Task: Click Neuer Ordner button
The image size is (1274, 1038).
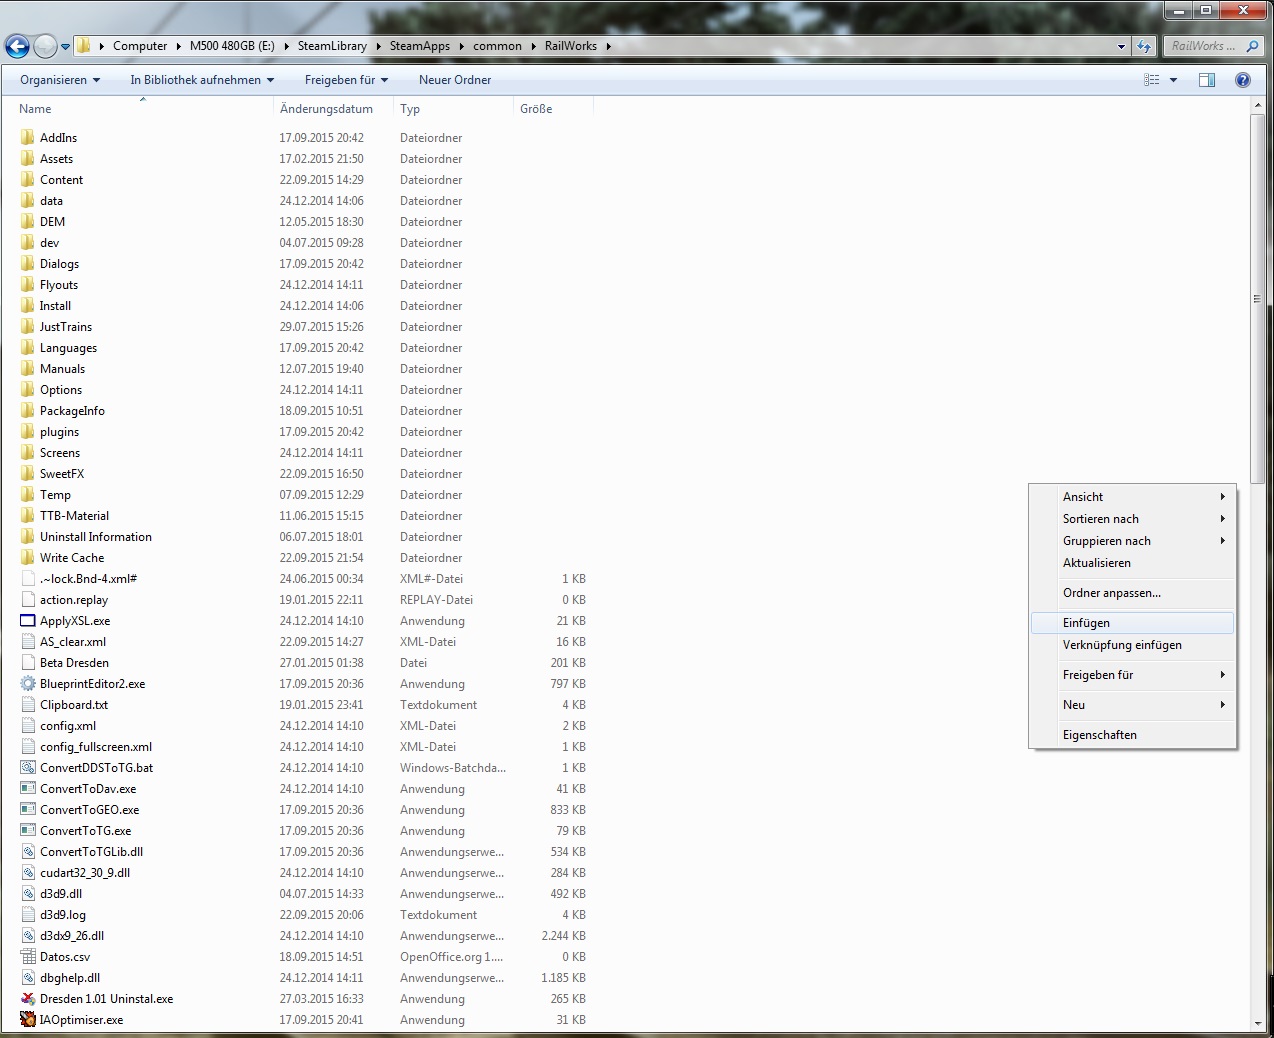Action: tap(455, 80)
